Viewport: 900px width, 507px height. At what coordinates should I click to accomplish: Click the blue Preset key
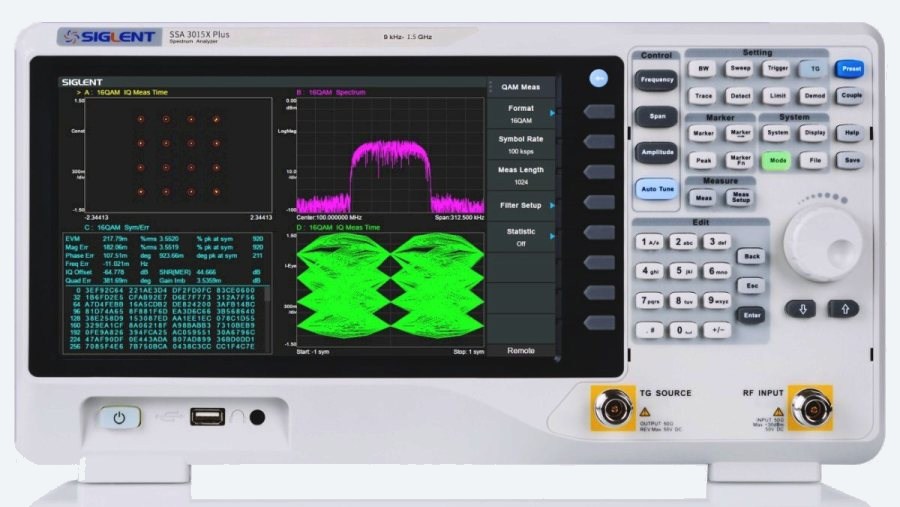tap(851, 69)
